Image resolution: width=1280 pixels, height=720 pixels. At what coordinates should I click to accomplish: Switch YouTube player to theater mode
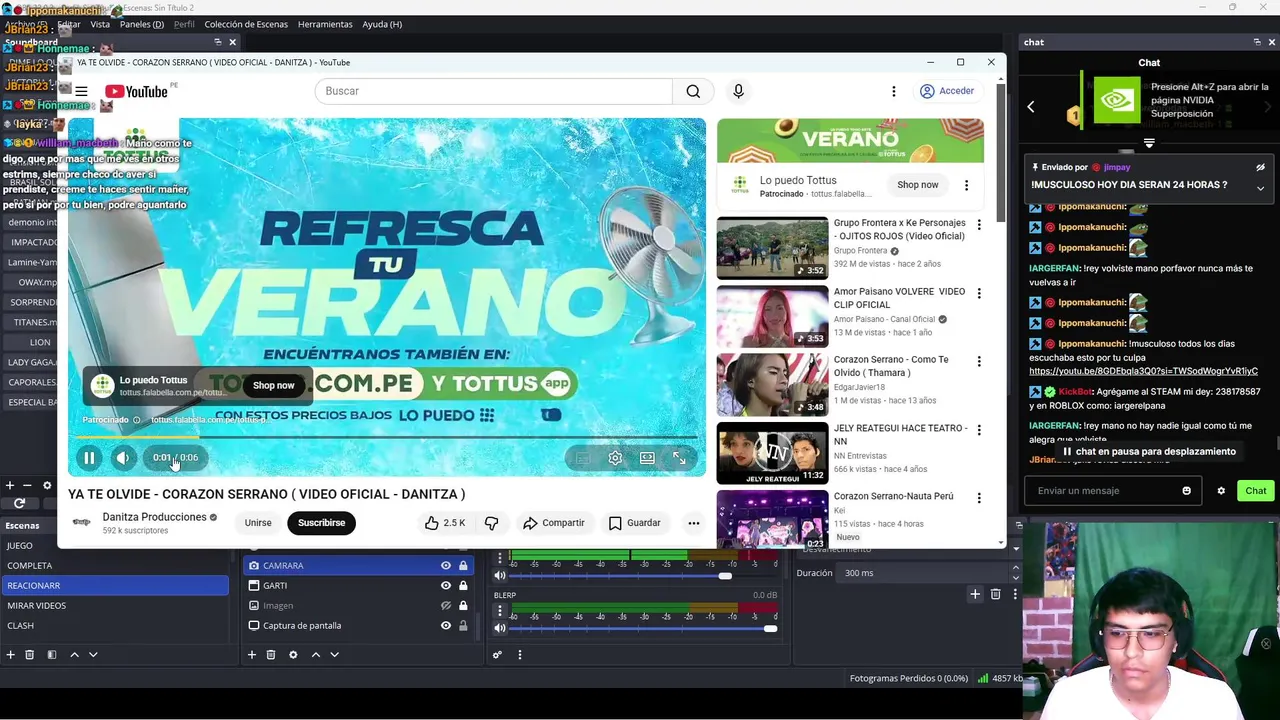coord(647,458)
